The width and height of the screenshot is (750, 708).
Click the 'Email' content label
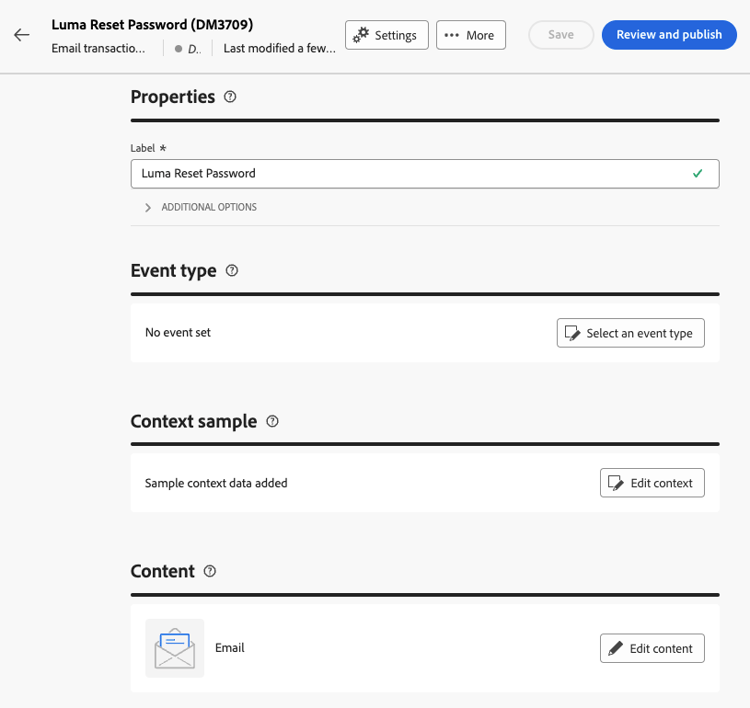coord(230,648)
